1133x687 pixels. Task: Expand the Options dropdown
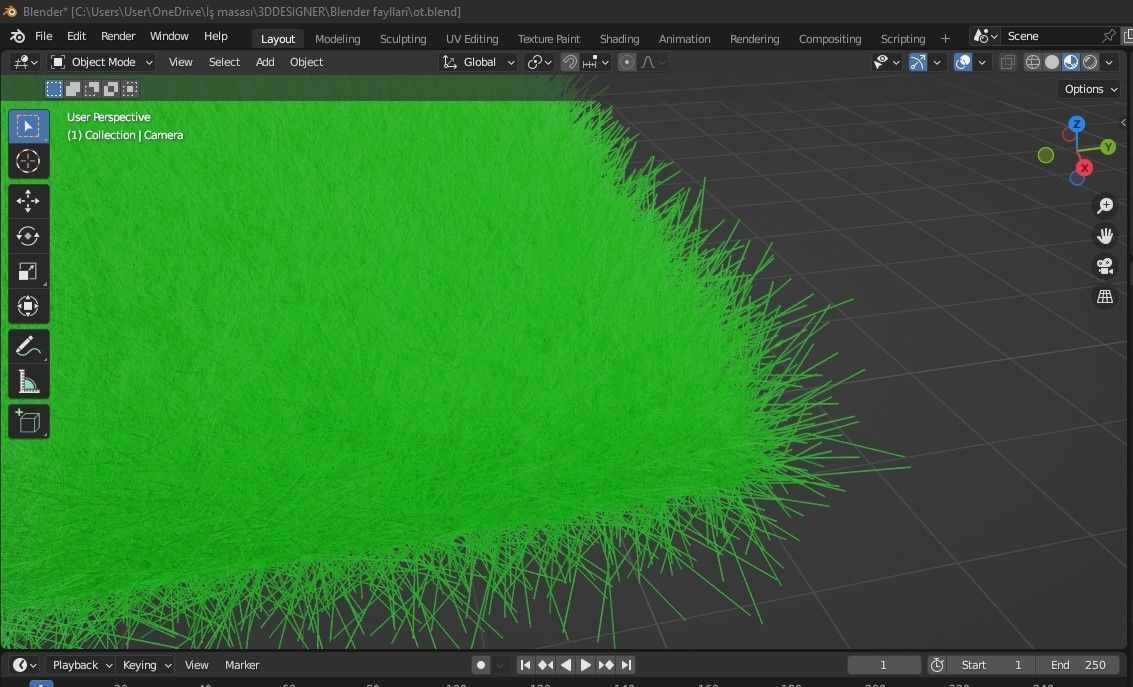(1090, 89)
